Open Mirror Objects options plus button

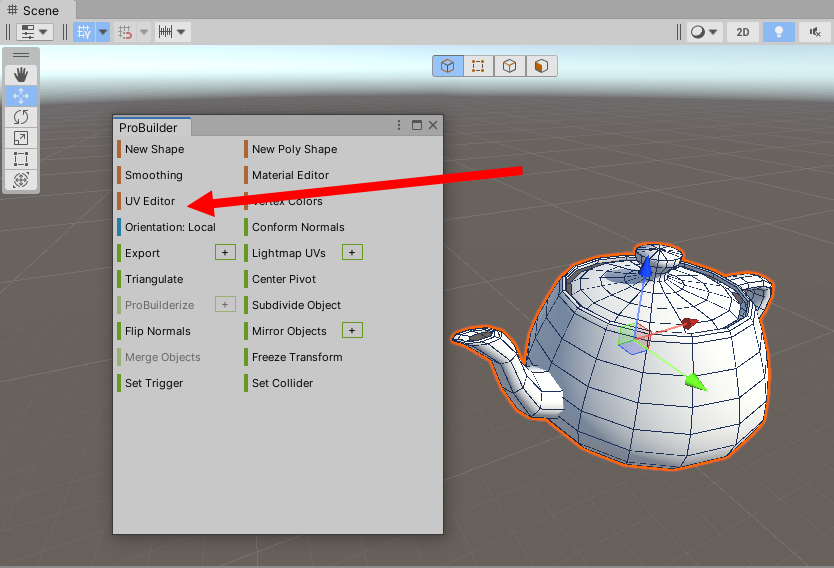352,331
